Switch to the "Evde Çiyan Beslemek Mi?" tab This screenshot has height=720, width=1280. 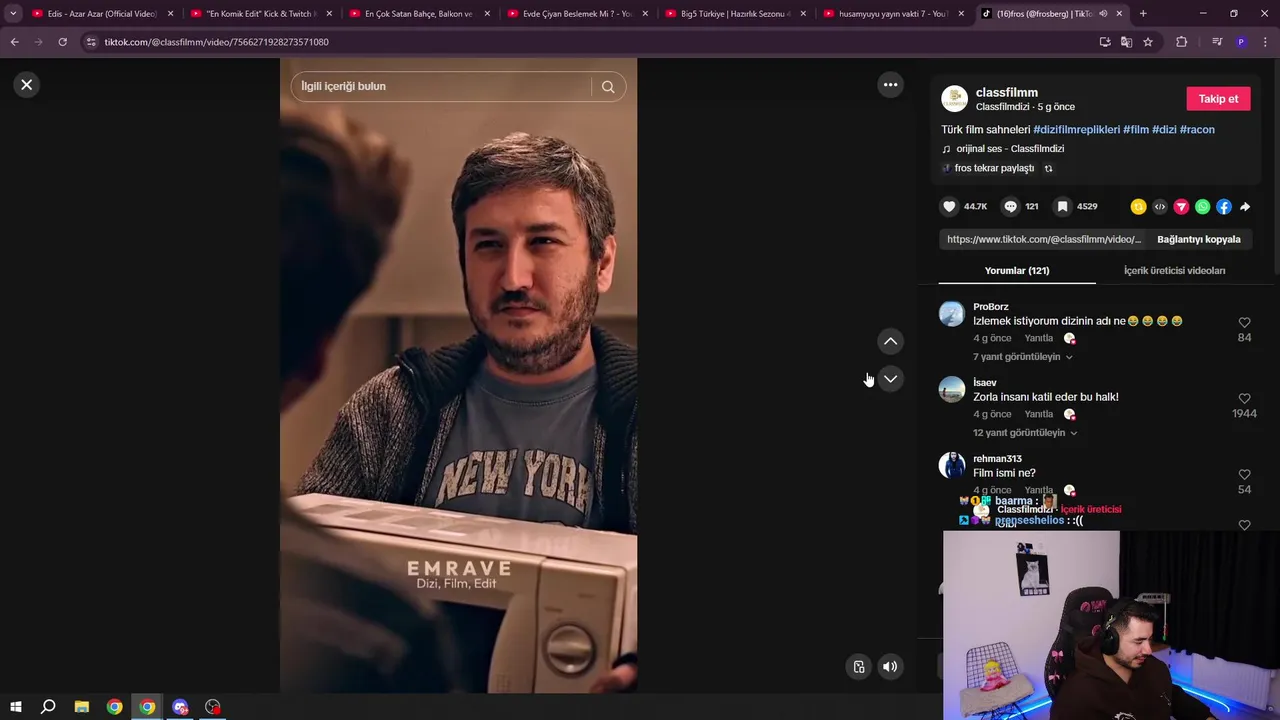(577, 14)
